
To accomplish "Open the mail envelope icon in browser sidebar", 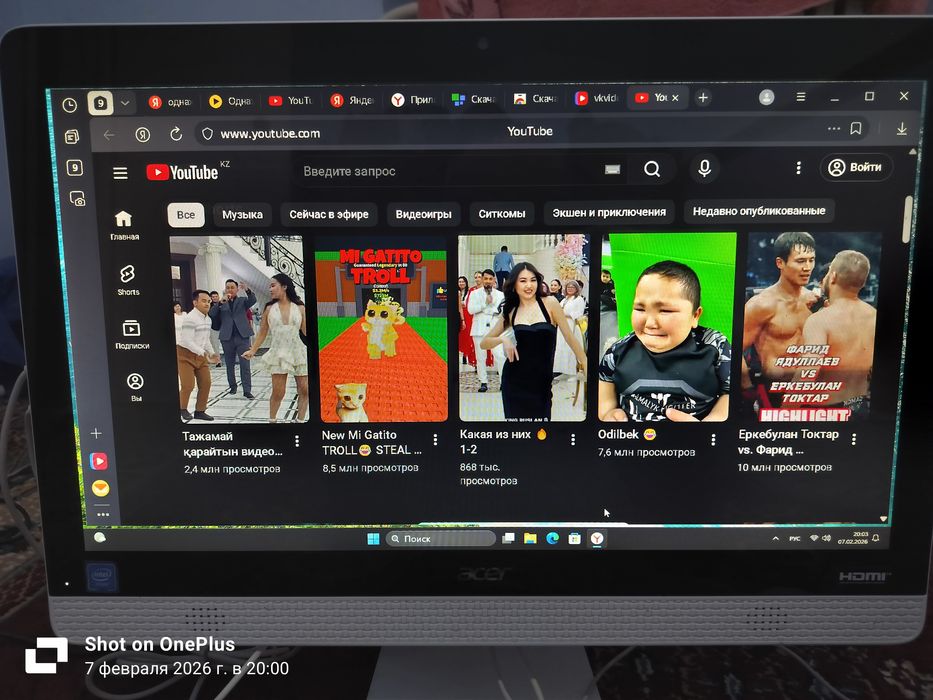I will (101, 489).
